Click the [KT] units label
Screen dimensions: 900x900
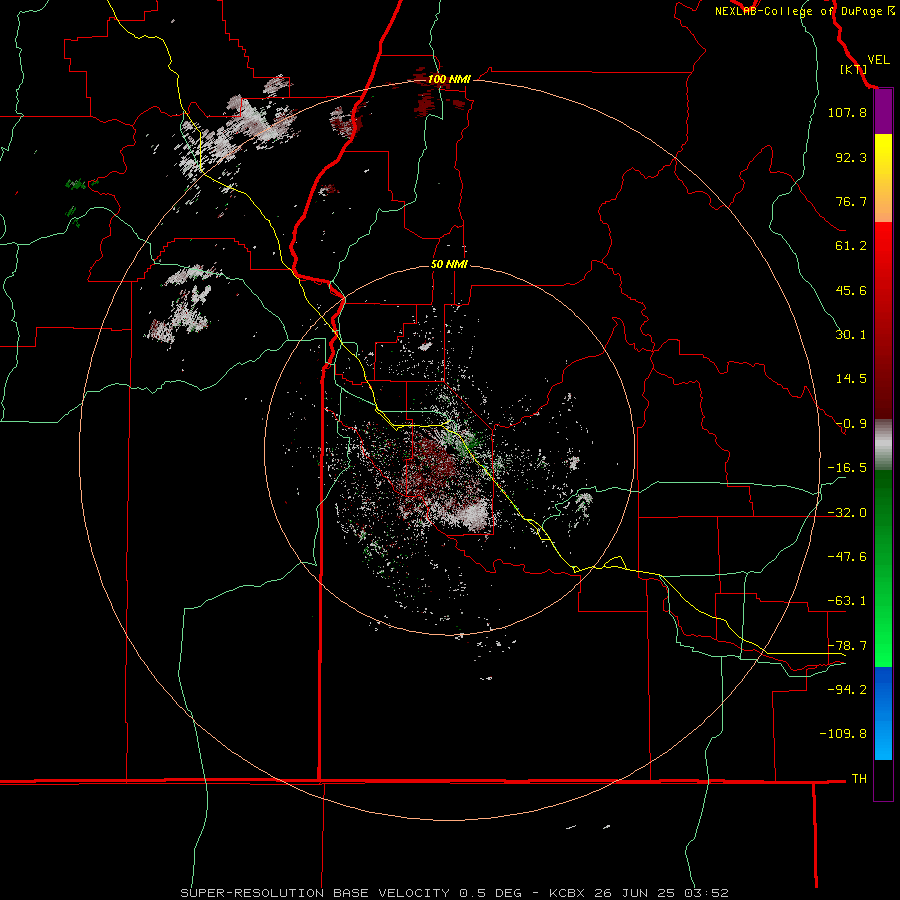(x=853, y=69)
